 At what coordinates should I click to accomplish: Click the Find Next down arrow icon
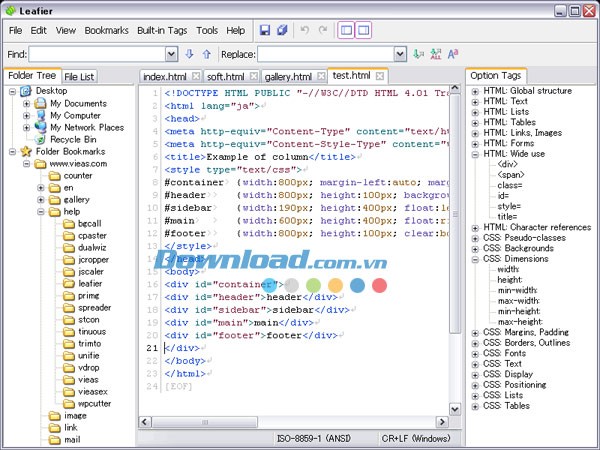click(x=189, y=54)
